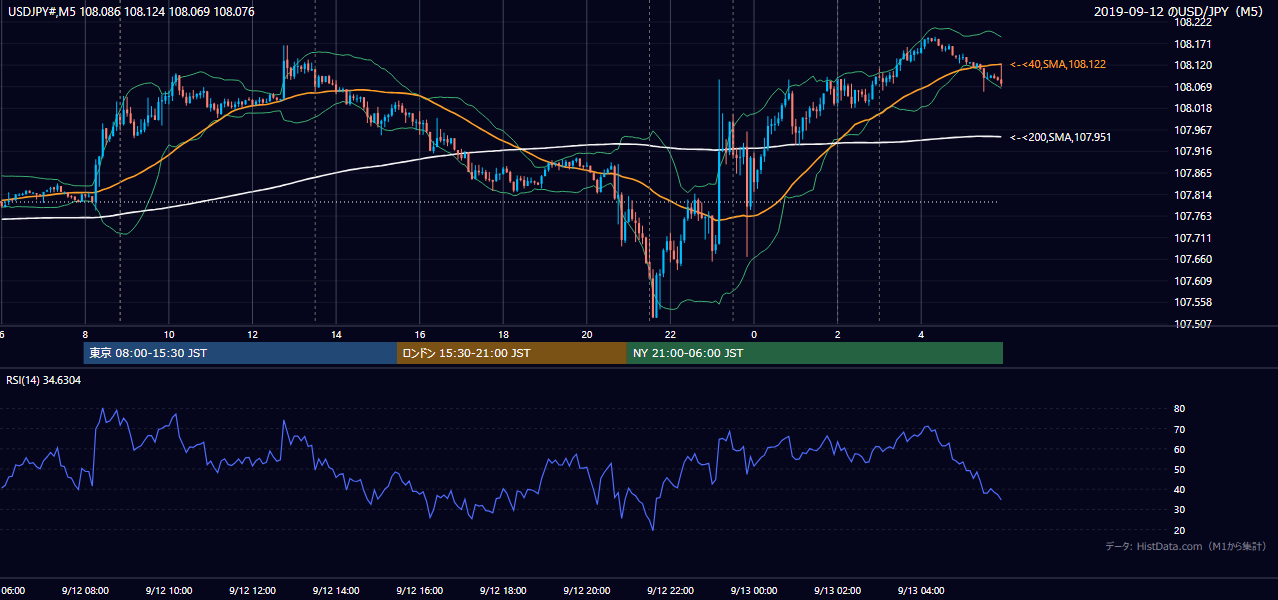The width and height of the screenshot is (1278, 600).
Task: Click price axis value 107.916
Action: coord(1193,151)
